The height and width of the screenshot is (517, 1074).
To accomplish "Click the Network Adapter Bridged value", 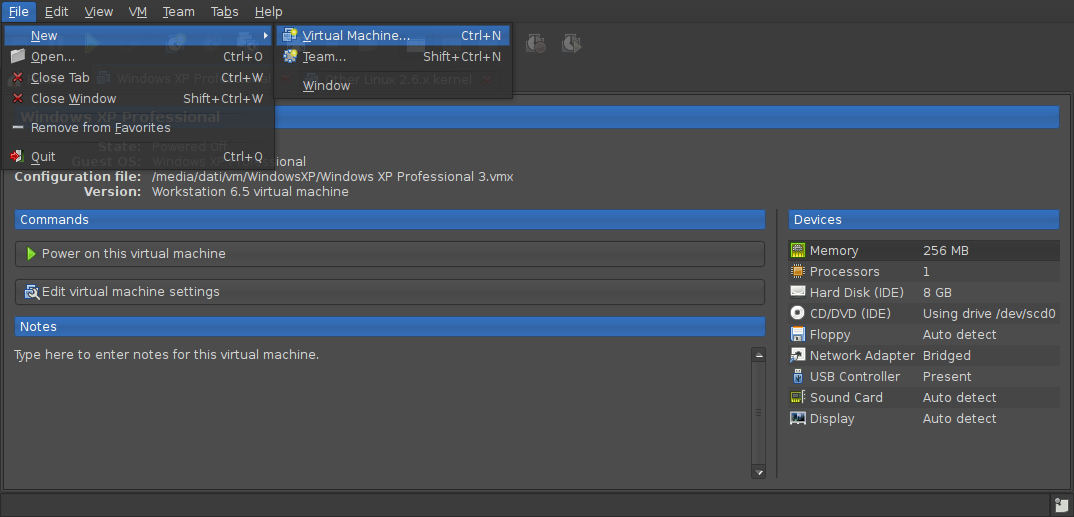I will pos(947,355).
